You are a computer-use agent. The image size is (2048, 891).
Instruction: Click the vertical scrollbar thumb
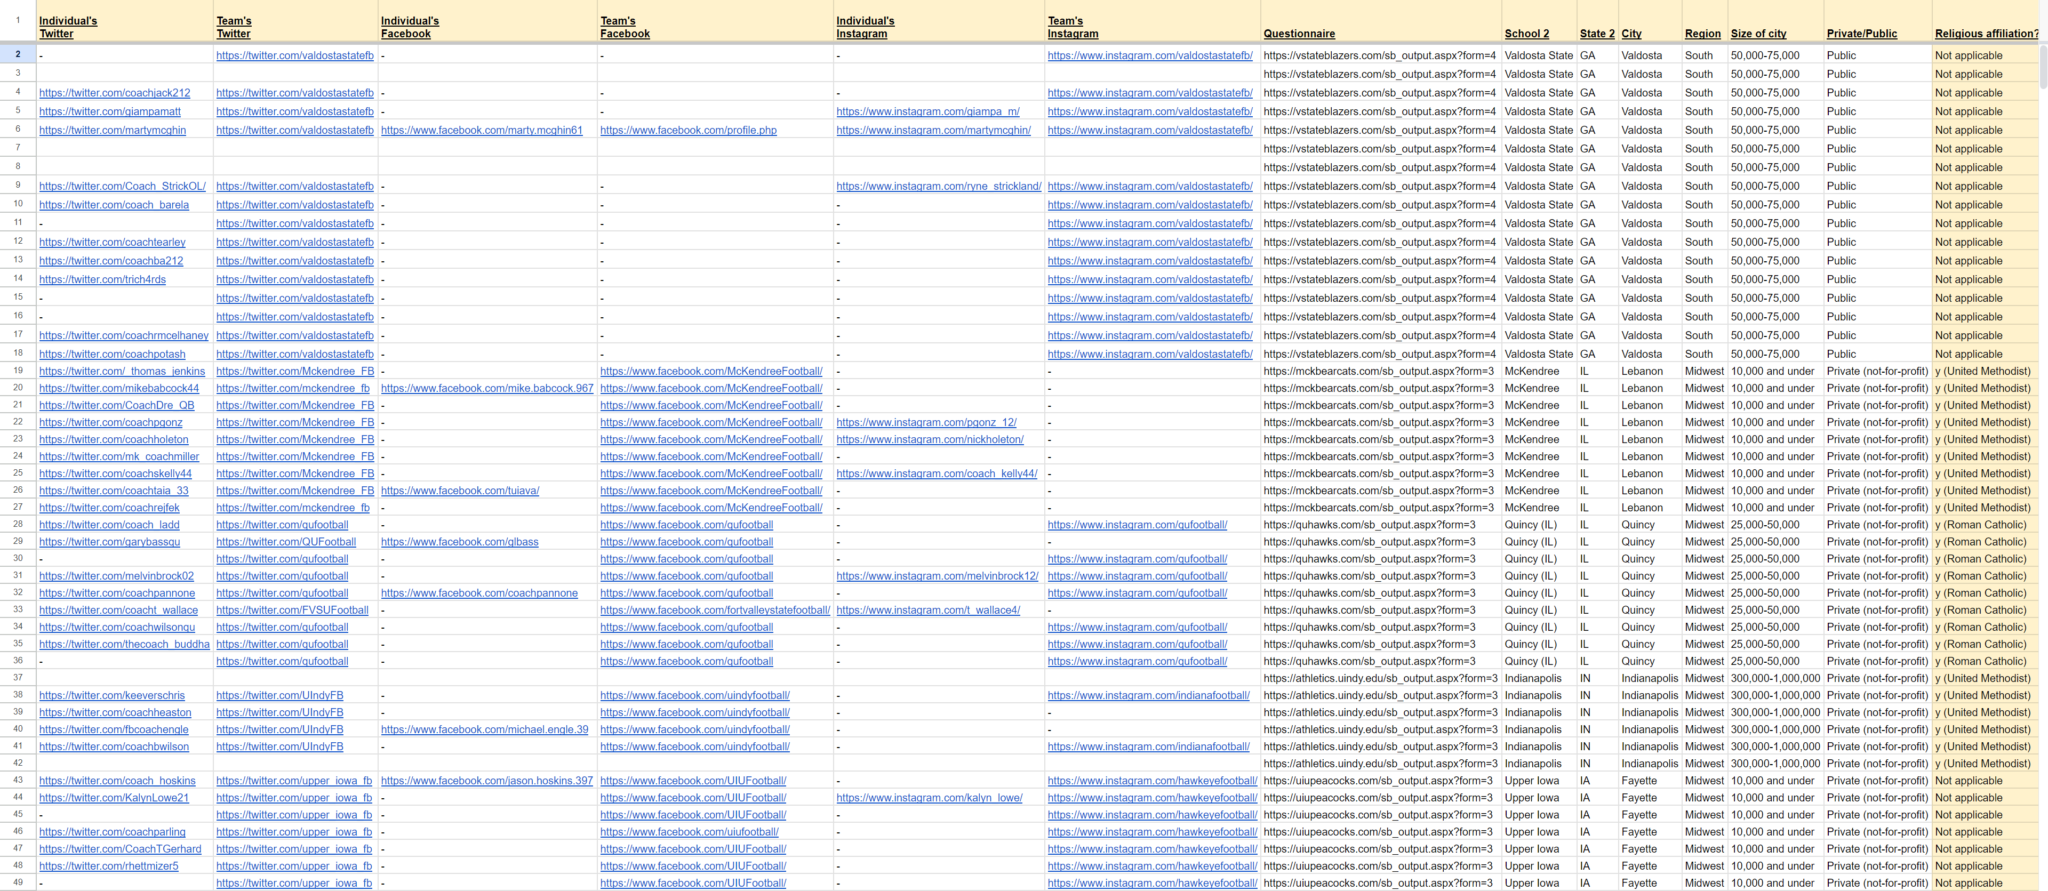click(2043, 67)
